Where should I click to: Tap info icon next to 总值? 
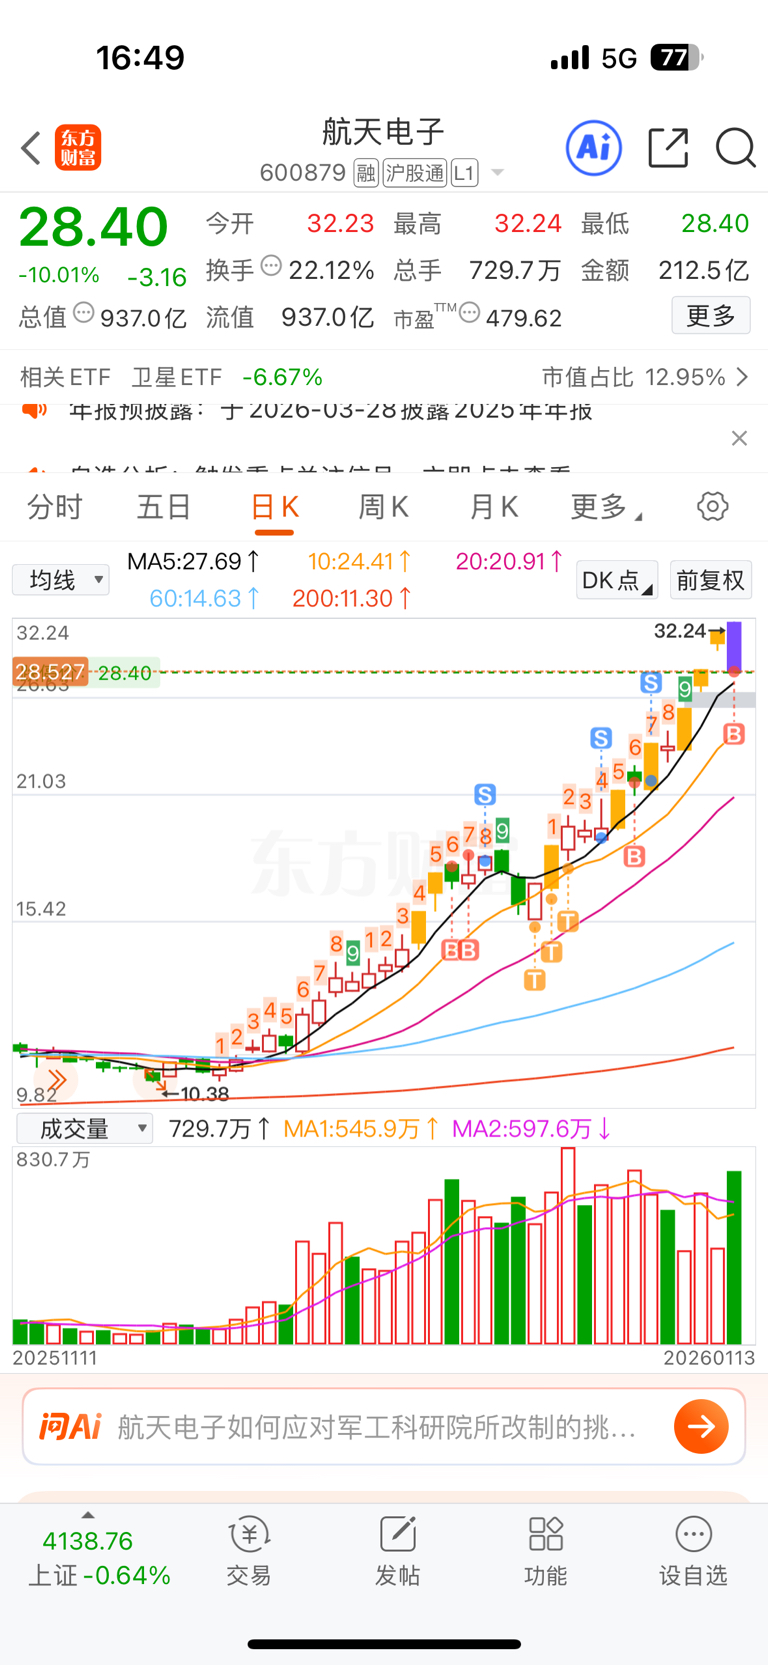click(83, 313)
